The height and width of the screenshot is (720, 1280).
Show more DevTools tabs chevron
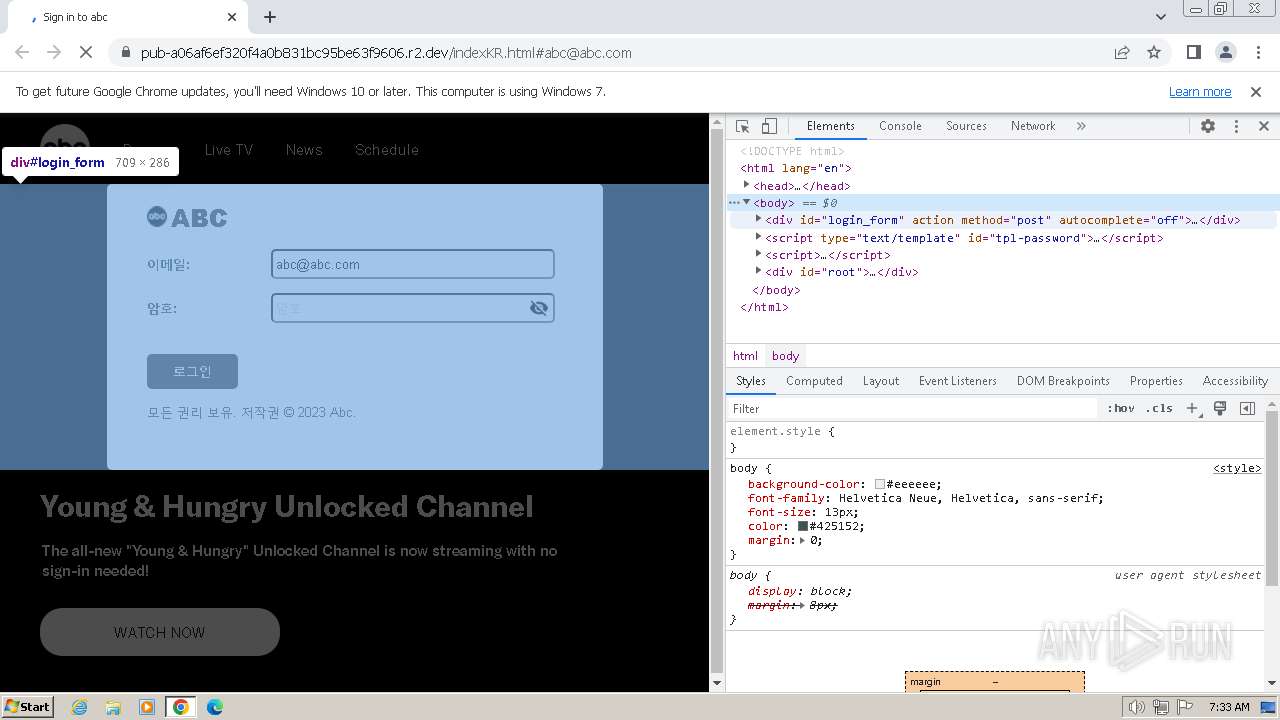[1081, 126]
